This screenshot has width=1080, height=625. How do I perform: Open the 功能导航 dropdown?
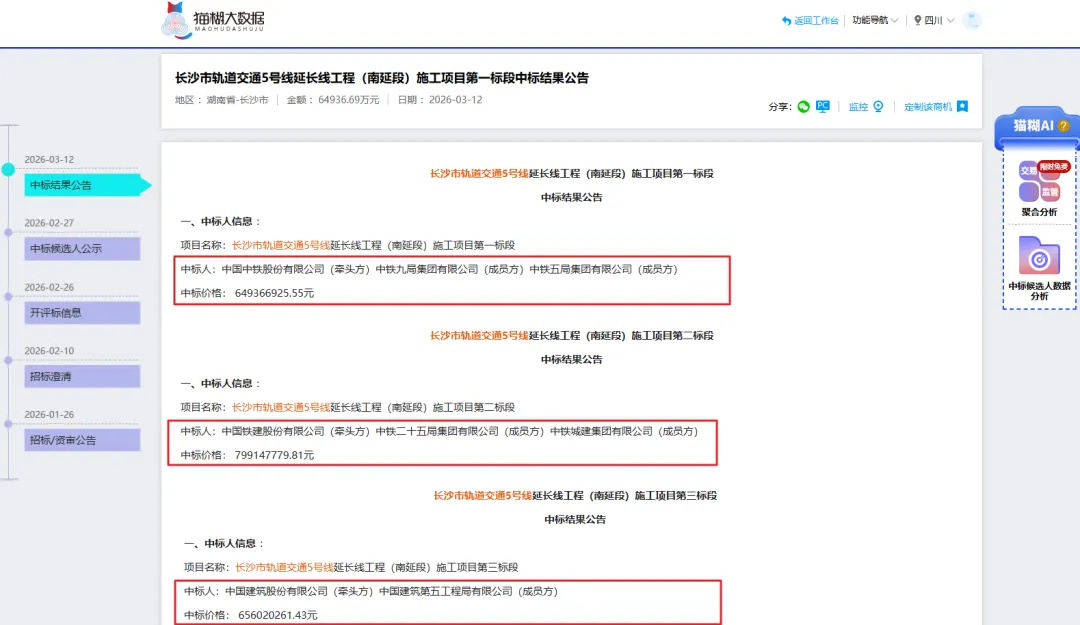(875, 20)
